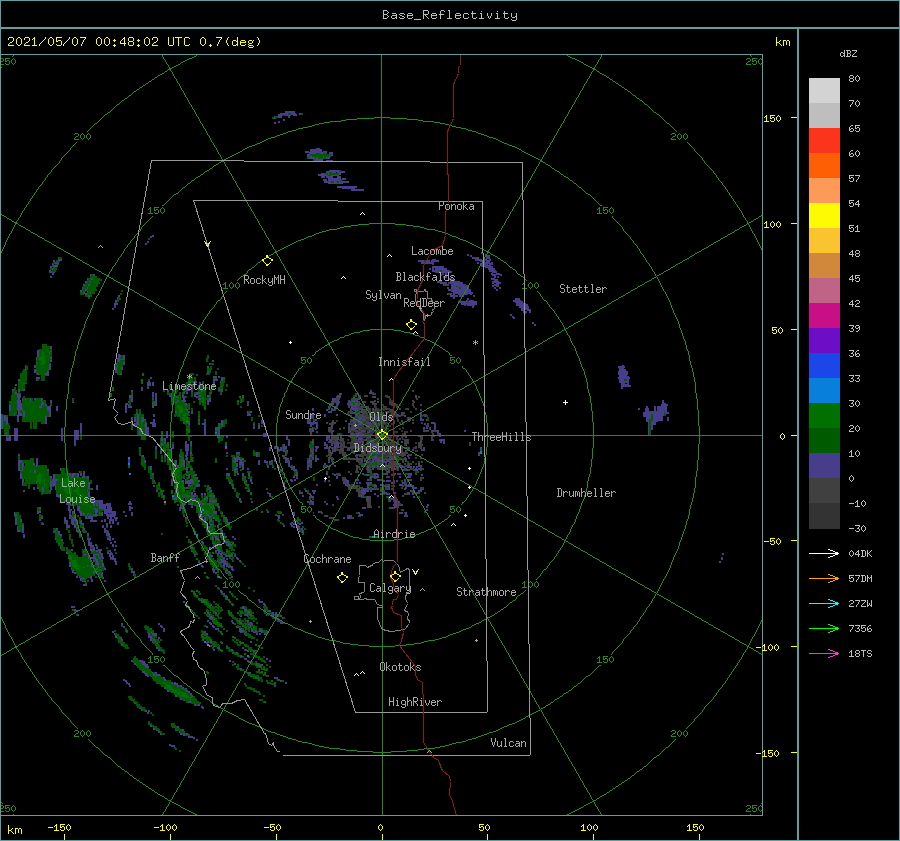Pick the bright green 30-20 dBZ swatch

pos(824,416)
